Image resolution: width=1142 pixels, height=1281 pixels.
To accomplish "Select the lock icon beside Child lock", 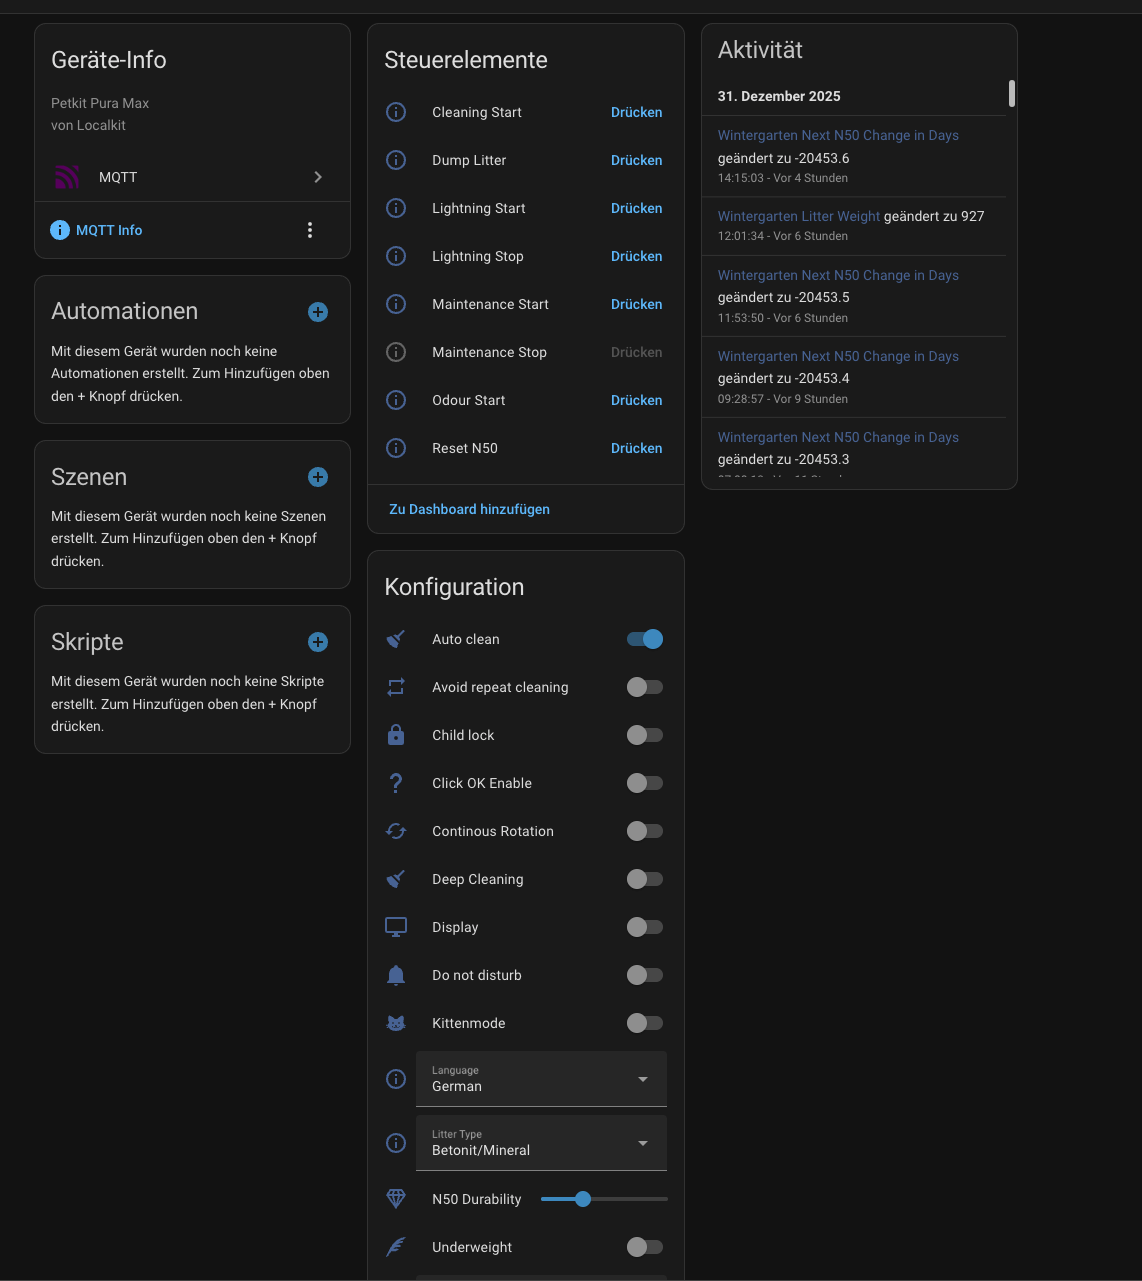I will pyautogui.click(x=395, y=735).
